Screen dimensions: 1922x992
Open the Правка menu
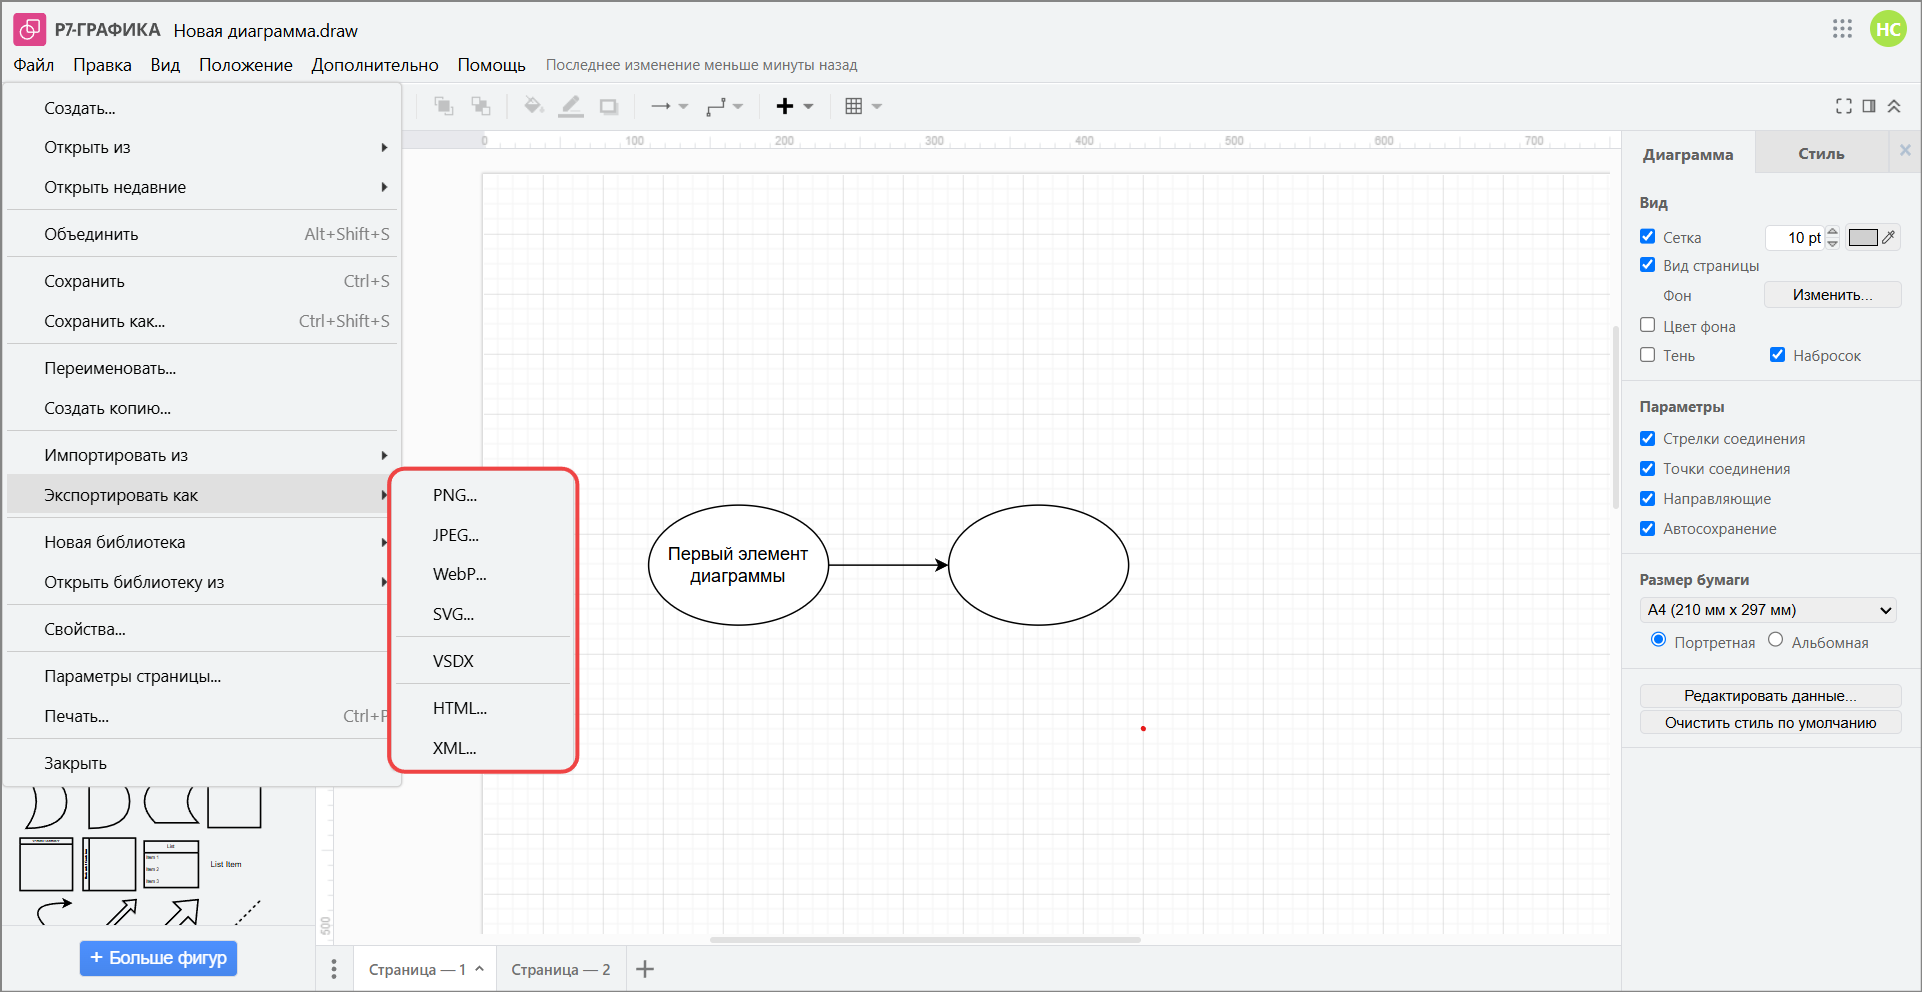click(102, 65)
